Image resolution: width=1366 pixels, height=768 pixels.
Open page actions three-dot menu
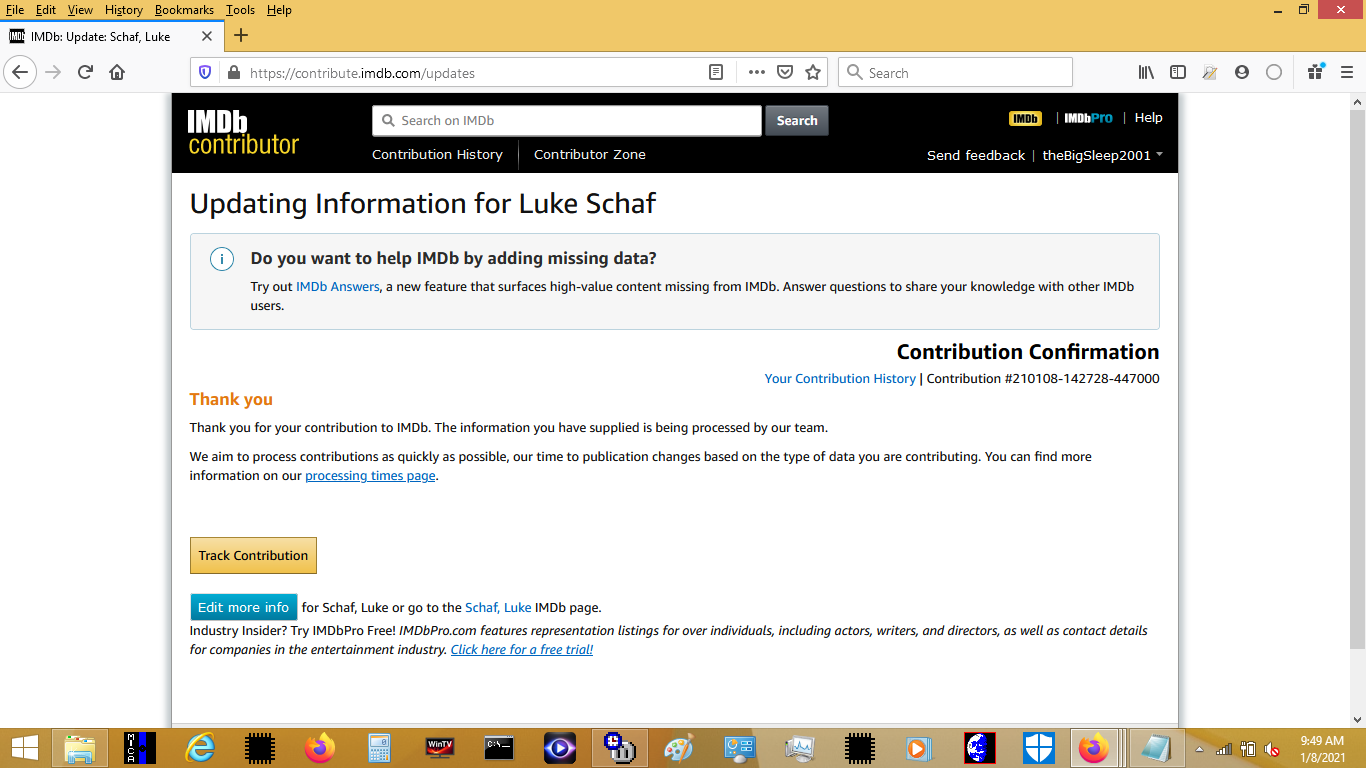757,72
